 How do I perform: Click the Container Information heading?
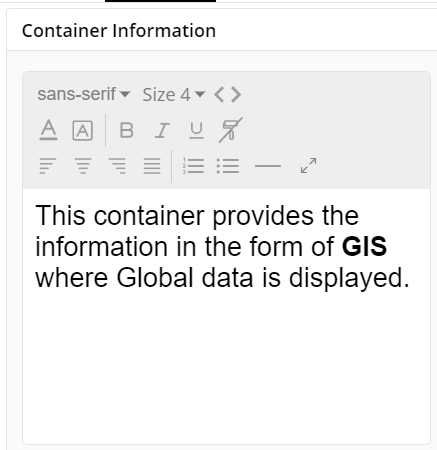119,31
